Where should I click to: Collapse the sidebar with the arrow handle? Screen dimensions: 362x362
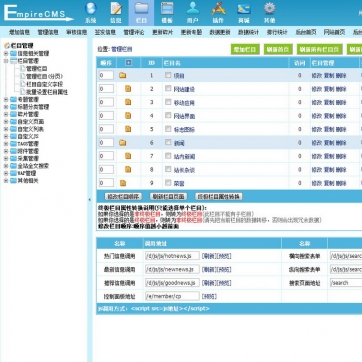(89, 200)
